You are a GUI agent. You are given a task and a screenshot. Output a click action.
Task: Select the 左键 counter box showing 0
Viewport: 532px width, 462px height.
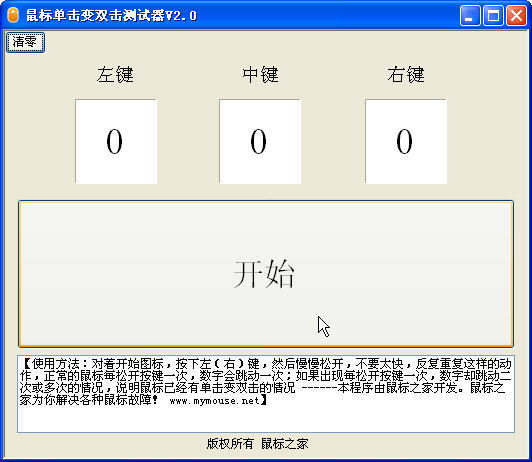[116, 141]
